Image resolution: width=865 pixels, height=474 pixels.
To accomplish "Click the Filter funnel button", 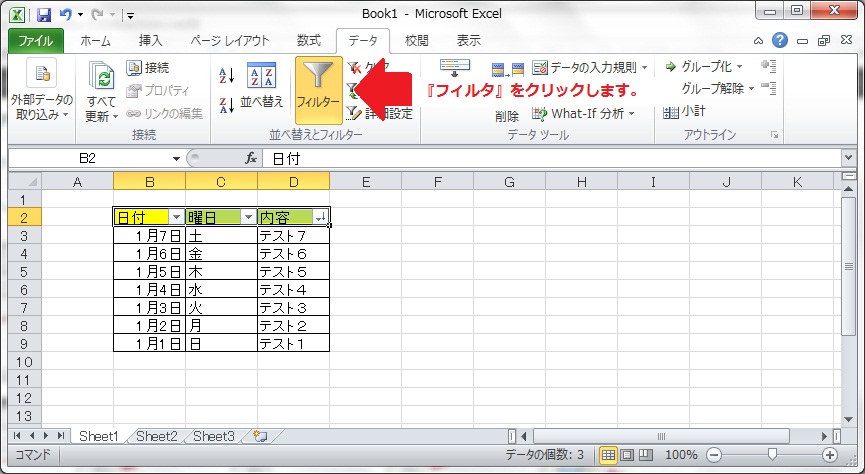I will pos(318,90).
